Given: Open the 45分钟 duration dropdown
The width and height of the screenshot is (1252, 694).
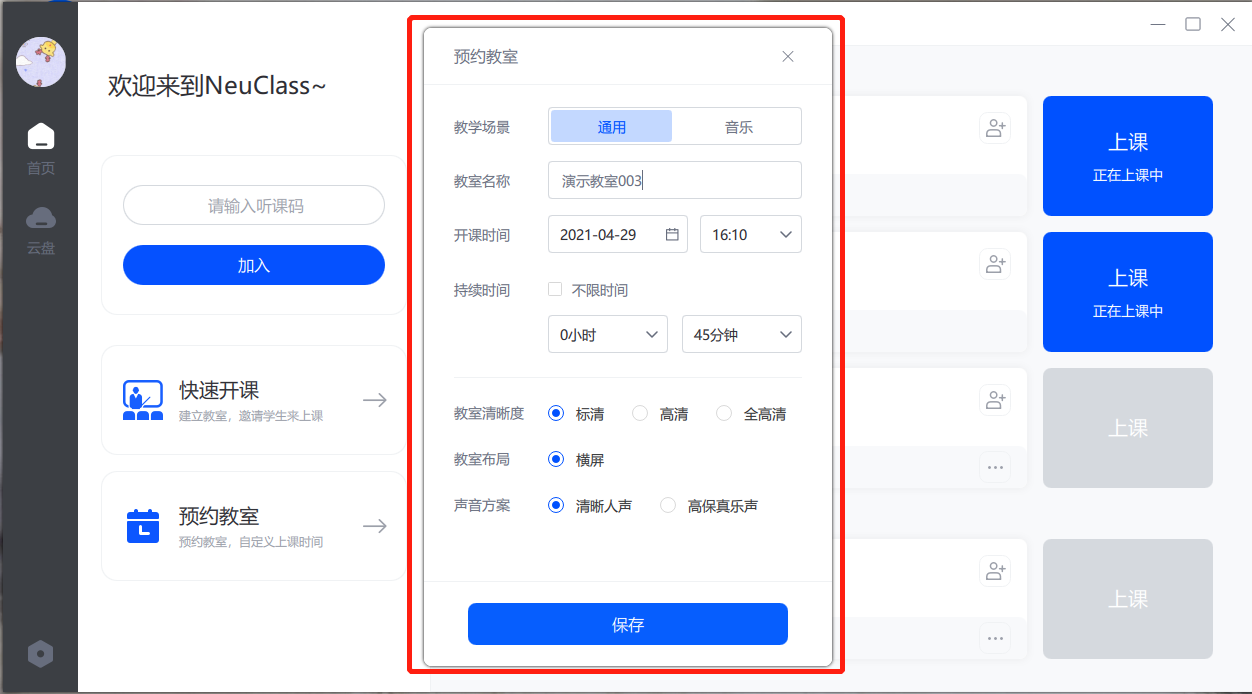Looking at the screenshot, I should tap(742, 334).
